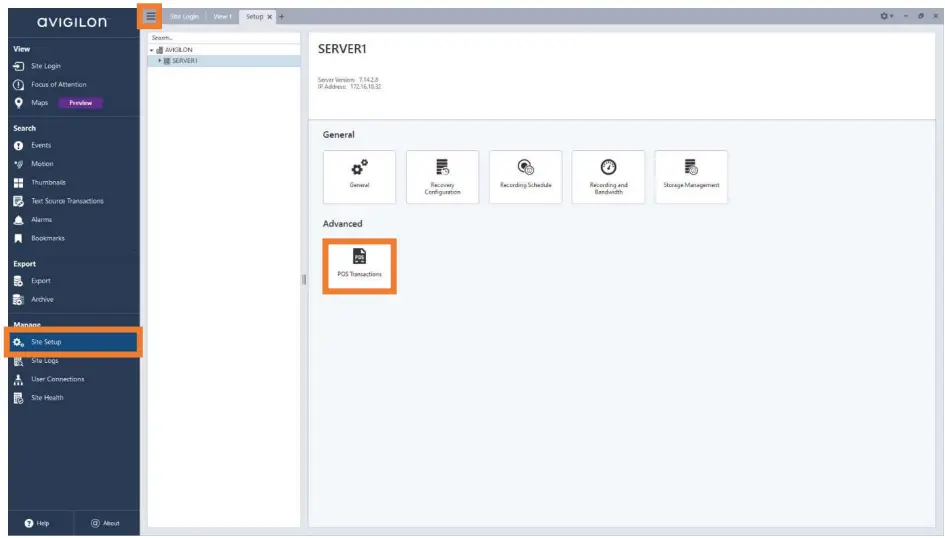Select Site Setup in Manage section
This screenshot has height=538, width=945.
74,342
